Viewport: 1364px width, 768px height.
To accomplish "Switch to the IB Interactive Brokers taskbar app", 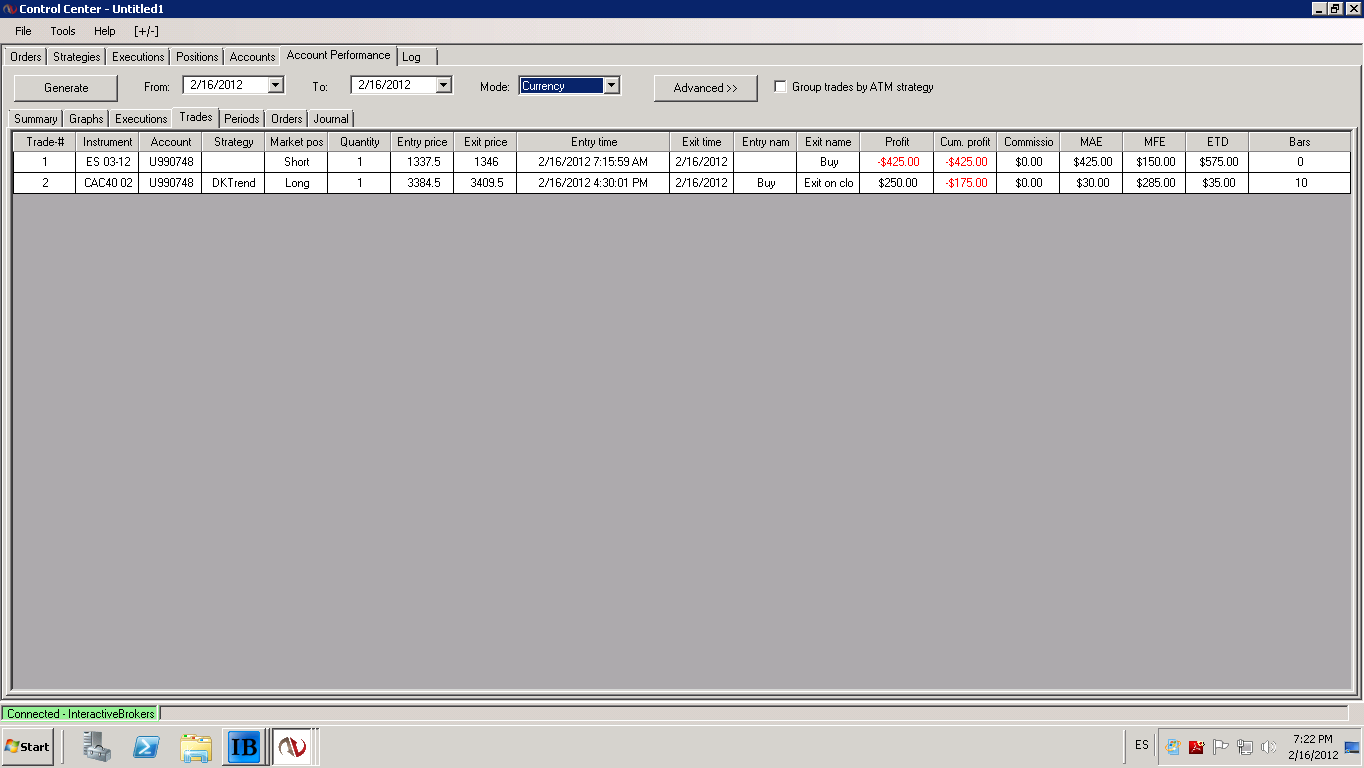I will 244,746.
